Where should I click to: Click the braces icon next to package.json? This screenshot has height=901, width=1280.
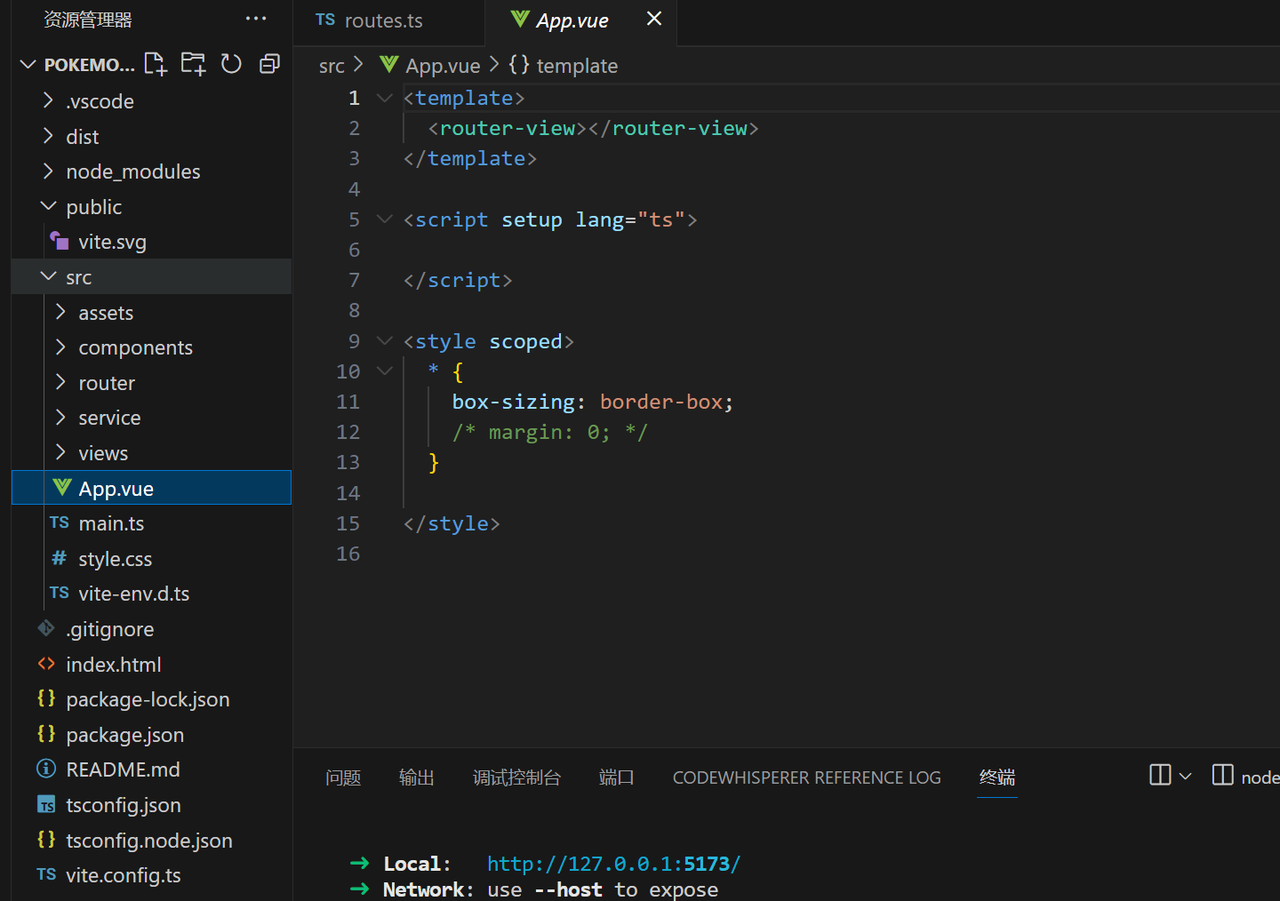(46, 734)
